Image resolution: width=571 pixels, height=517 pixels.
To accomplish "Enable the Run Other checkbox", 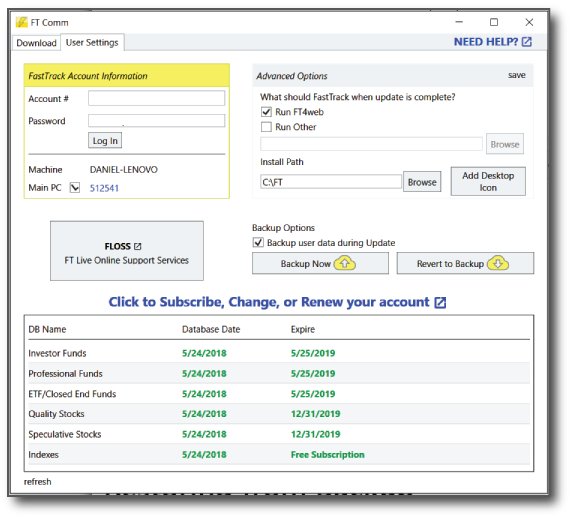I will 266,127.
